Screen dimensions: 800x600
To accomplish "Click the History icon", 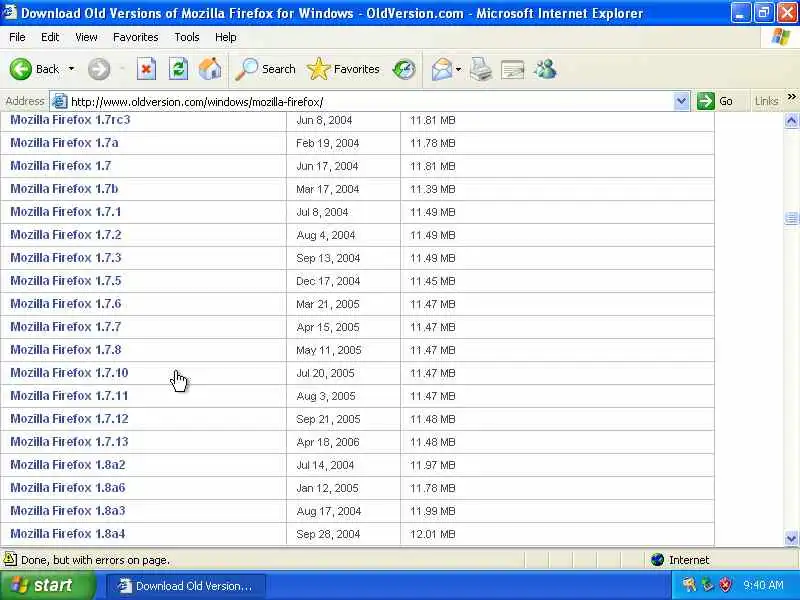I will (404, 69).
